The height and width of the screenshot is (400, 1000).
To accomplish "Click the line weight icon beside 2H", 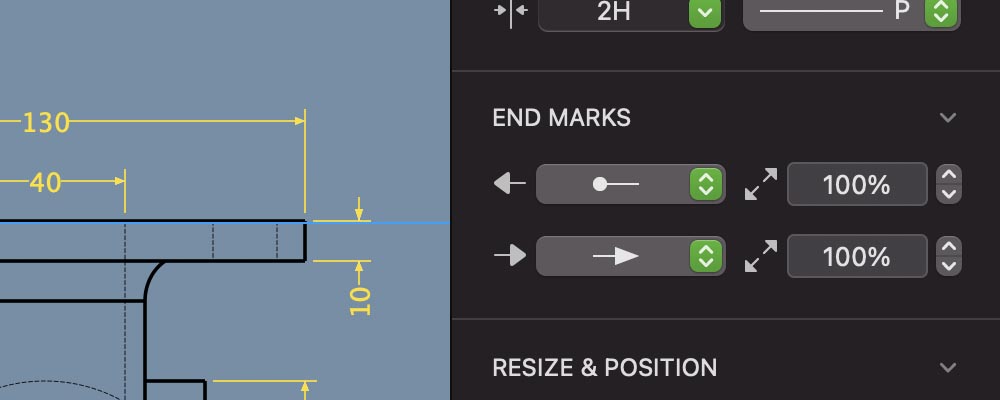I will 510,12.
